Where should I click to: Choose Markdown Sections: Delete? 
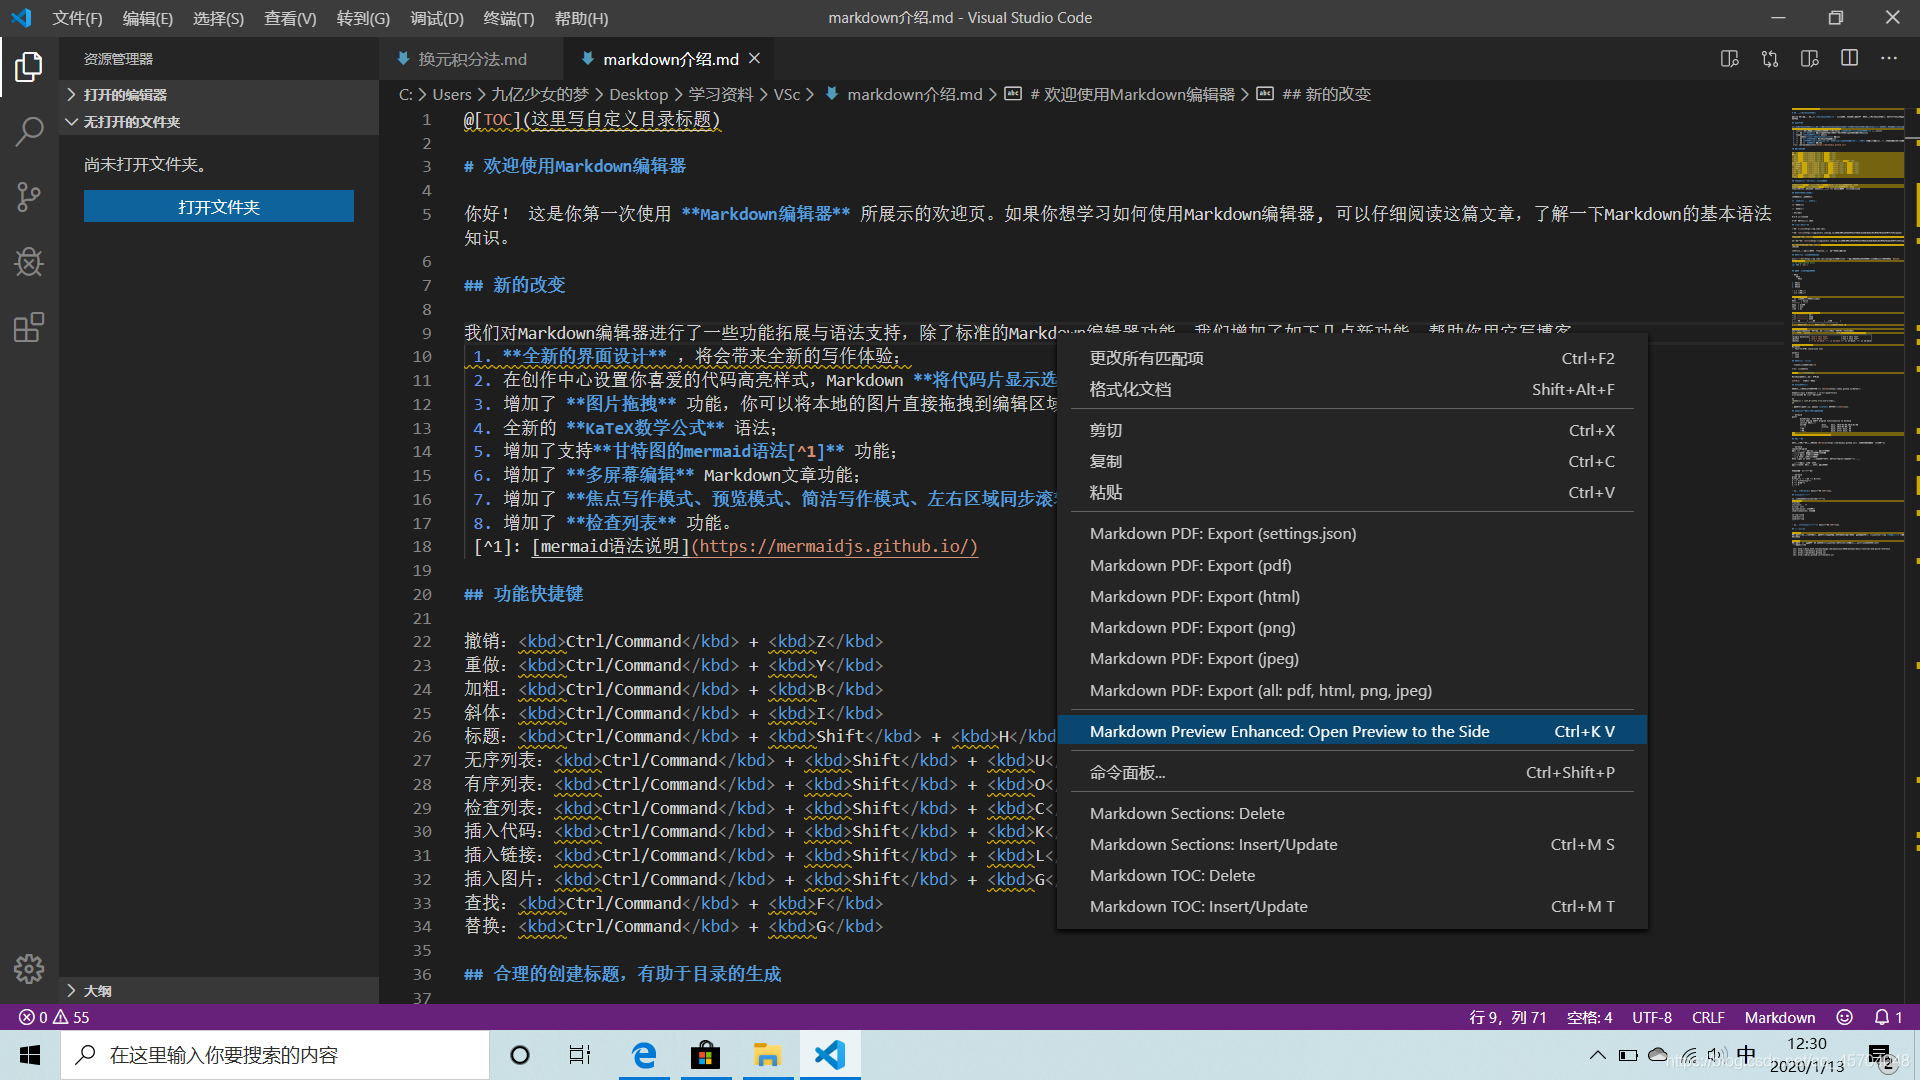(1352, 813)
